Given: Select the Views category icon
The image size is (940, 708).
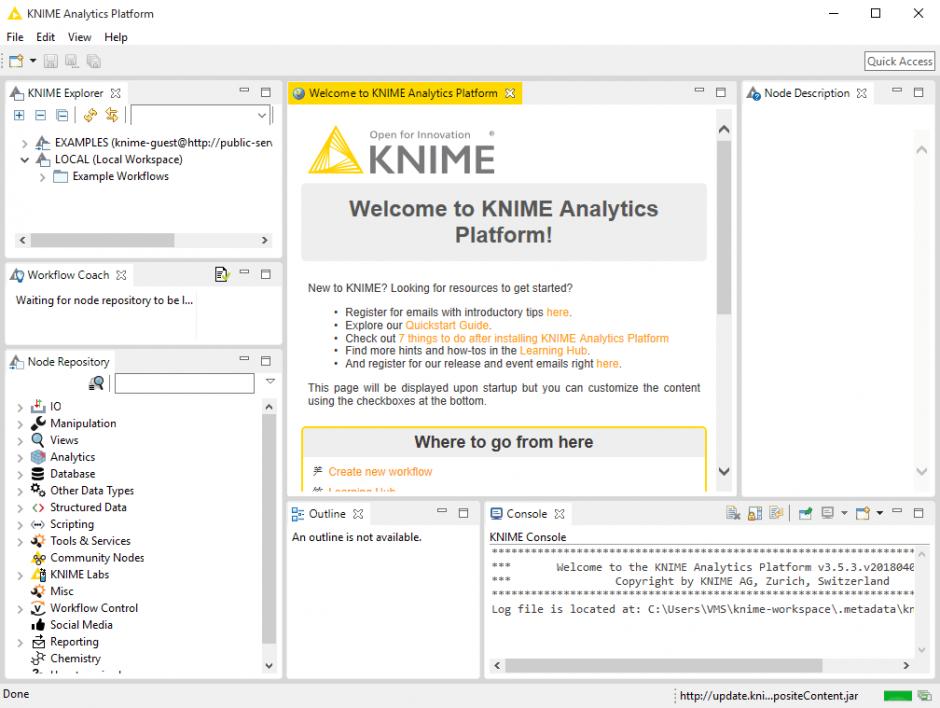Looking at the screenshot, I should [38, 440].
